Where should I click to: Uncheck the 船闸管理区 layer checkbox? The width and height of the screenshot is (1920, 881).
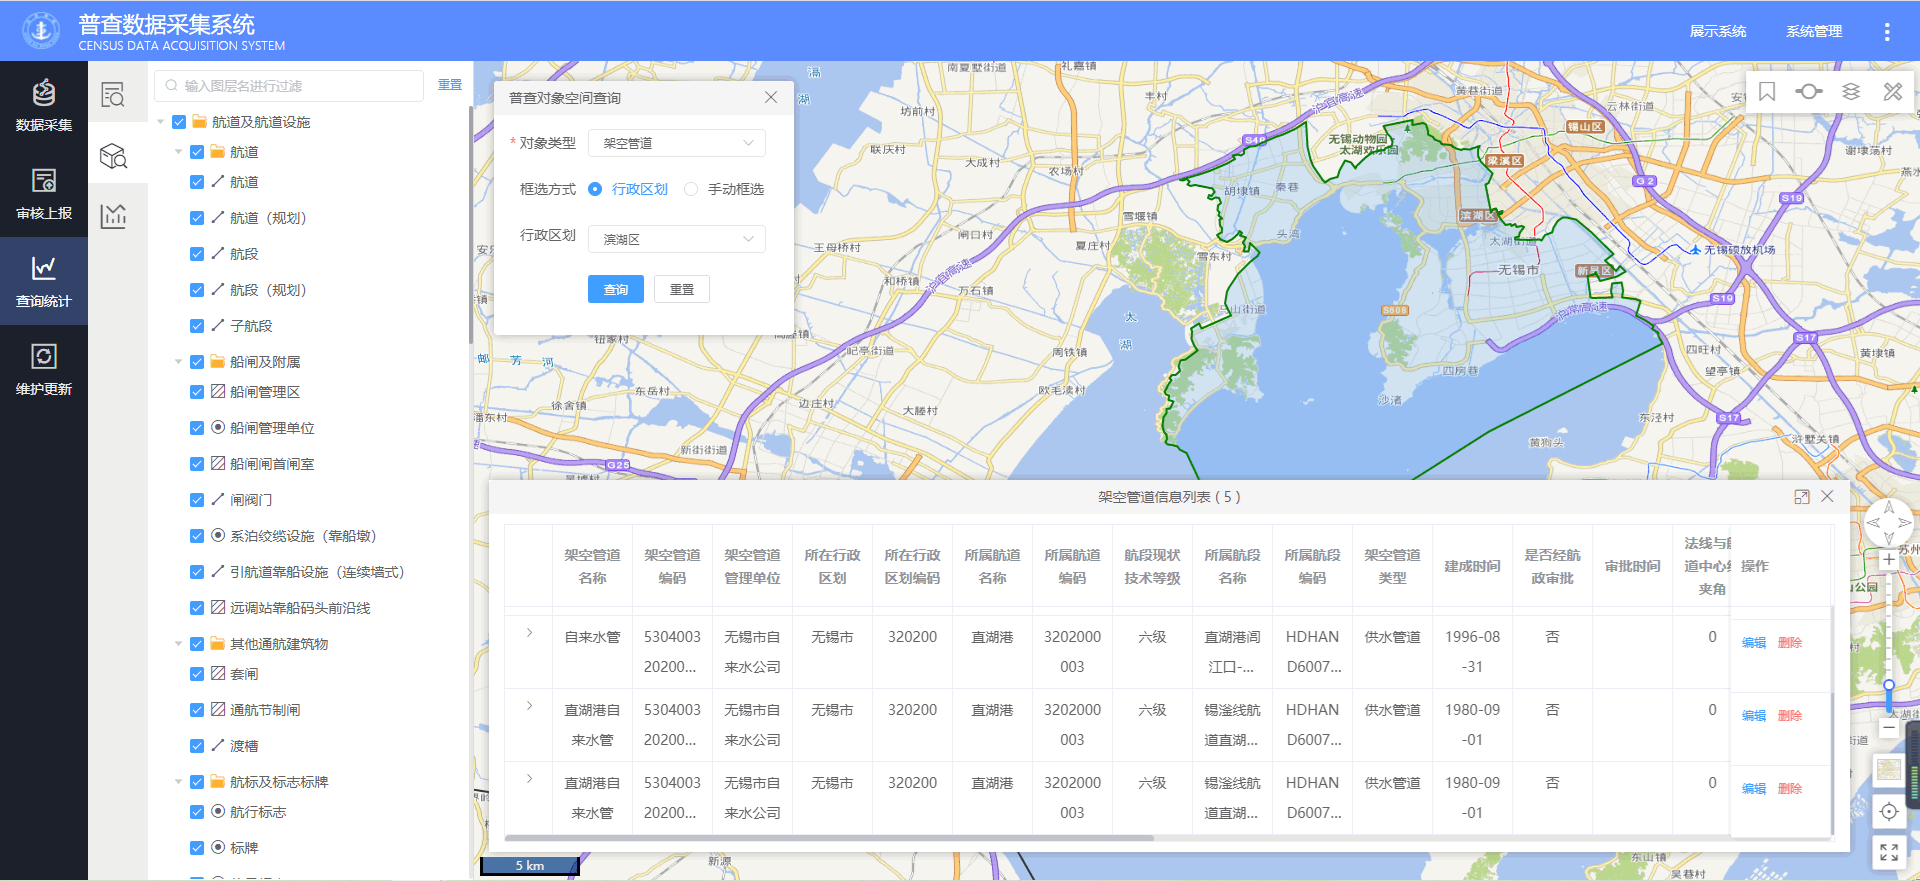[197, 392]
